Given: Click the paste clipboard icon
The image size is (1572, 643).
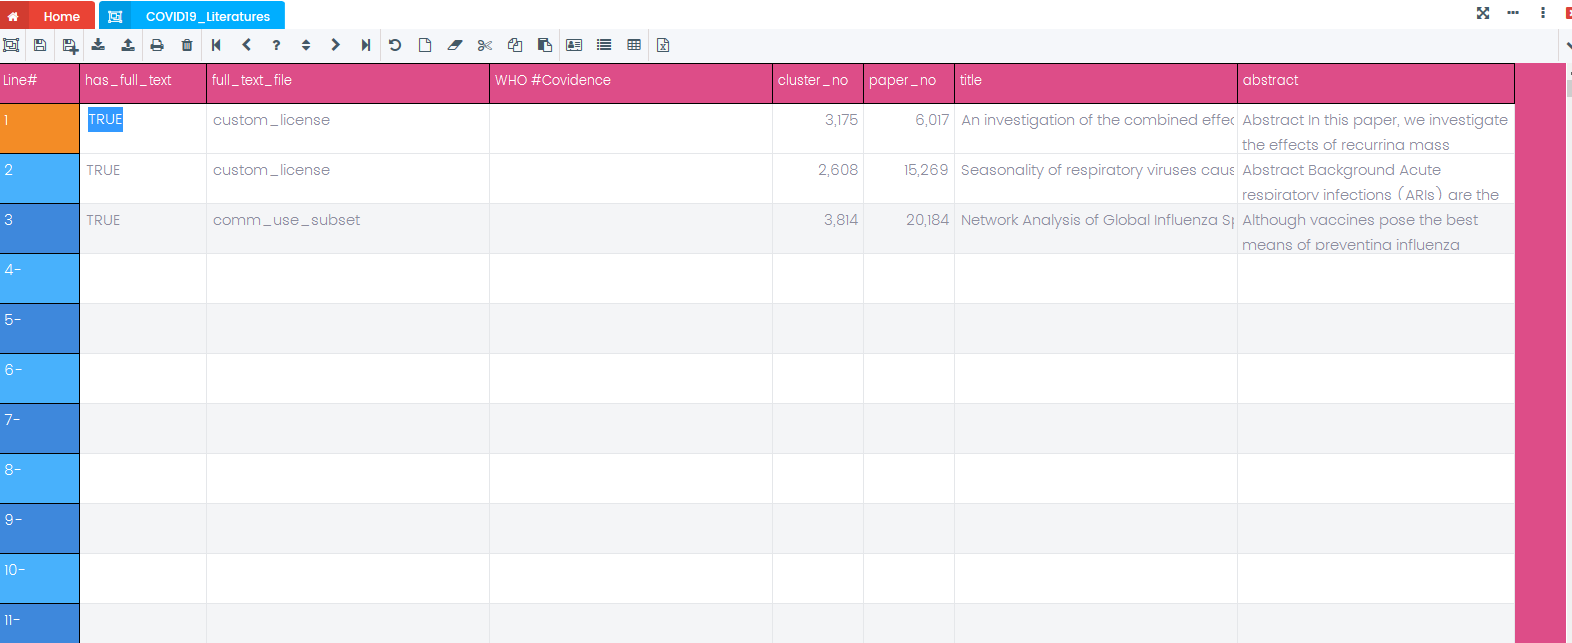Looking at the screenshot, I should pyautogui.click(x=545, y=45).
